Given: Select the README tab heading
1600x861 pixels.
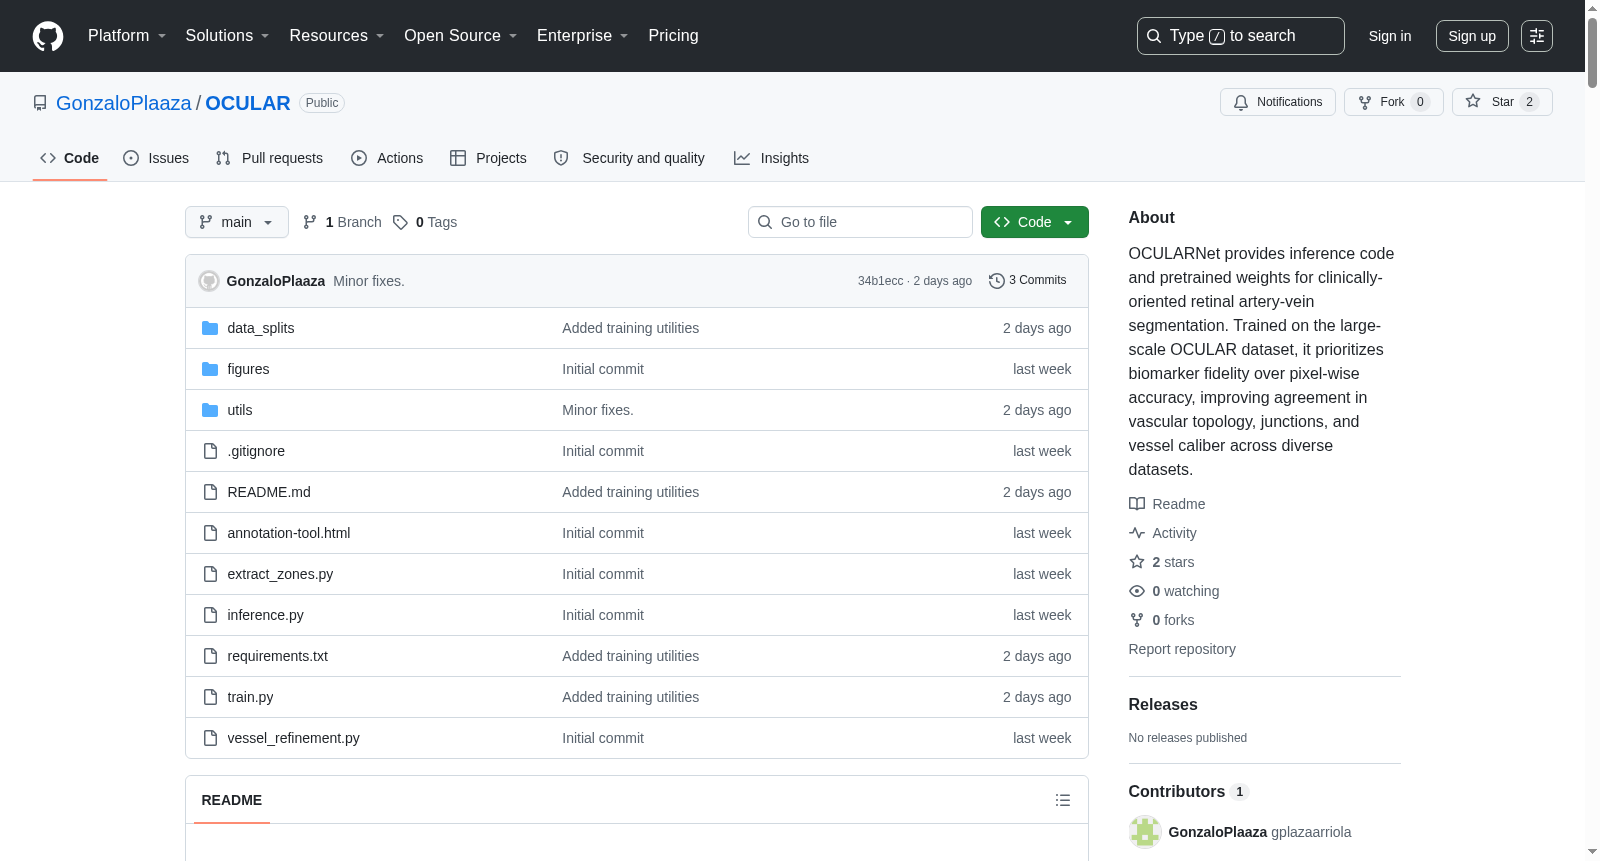Looking at the screenshot, I should [x=232, y=800].
